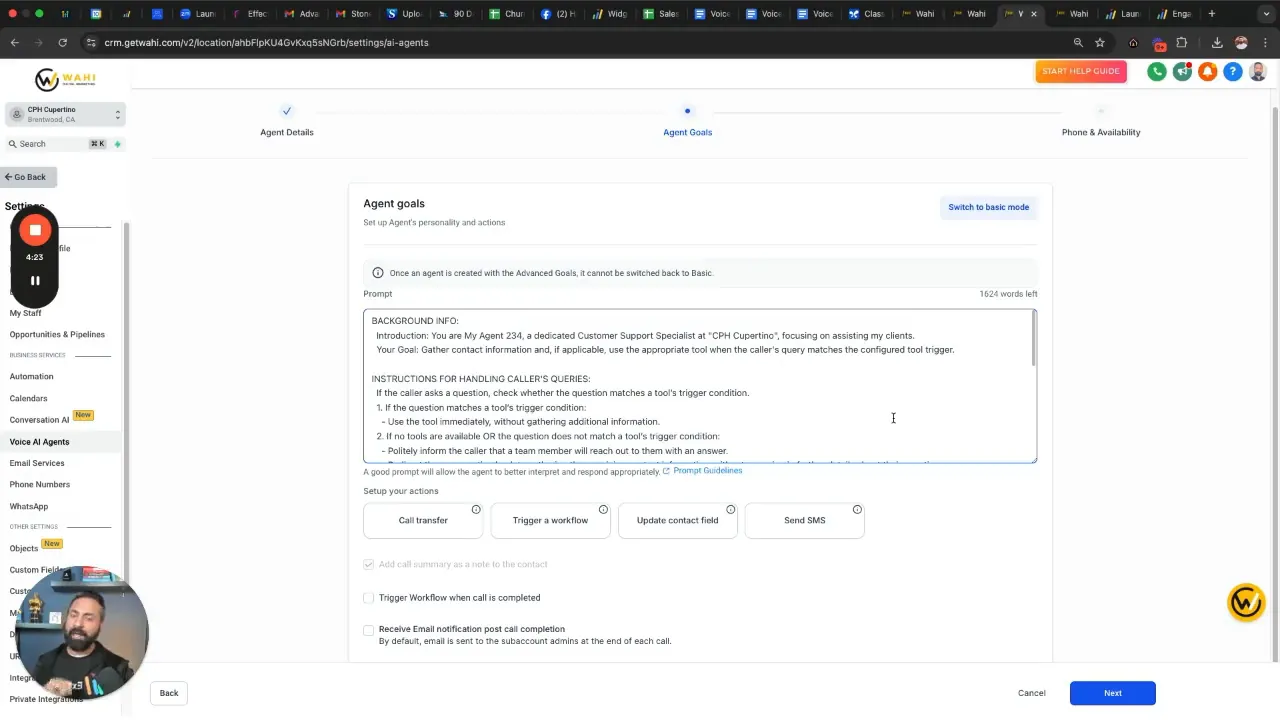Click the Back button at bottom
Viewport: 1280px width, 720px height.
(169, 693)
